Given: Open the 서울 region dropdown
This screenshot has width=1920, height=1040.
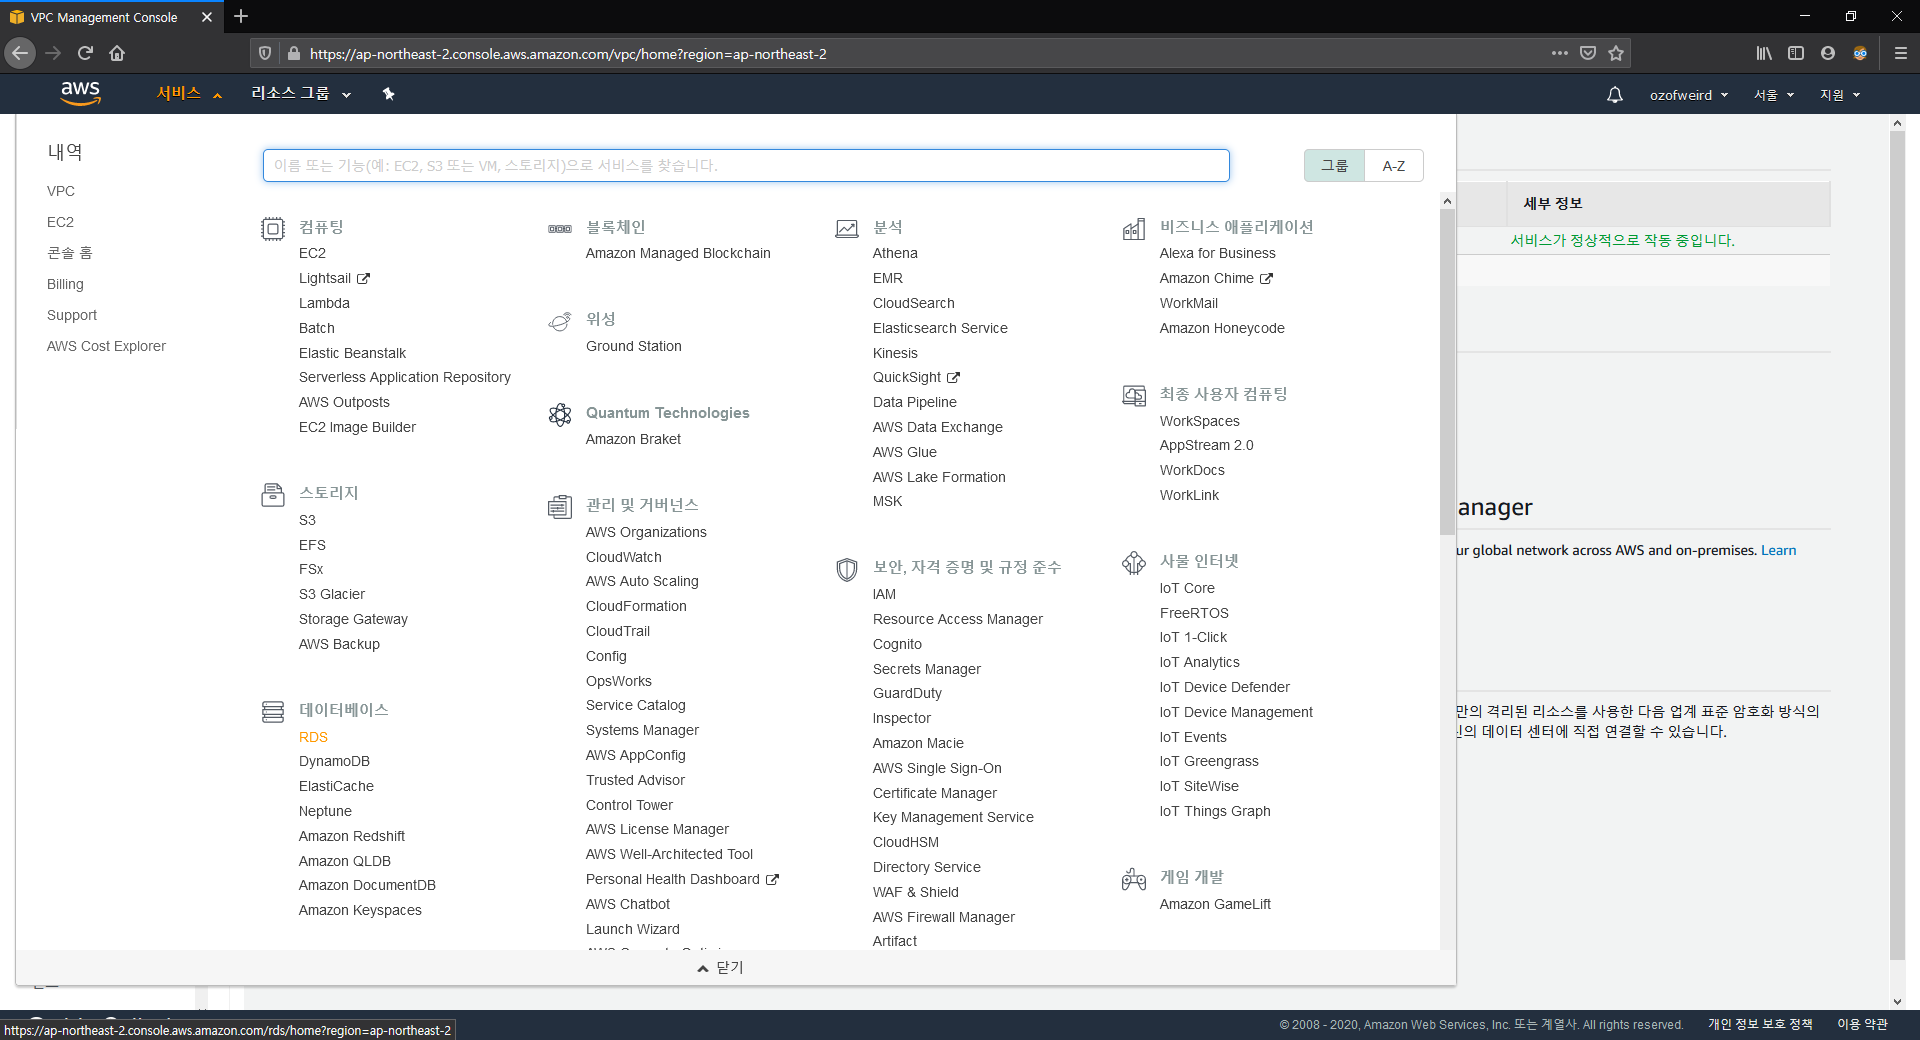Looking at the screenshot, I should pos(1773,95).
